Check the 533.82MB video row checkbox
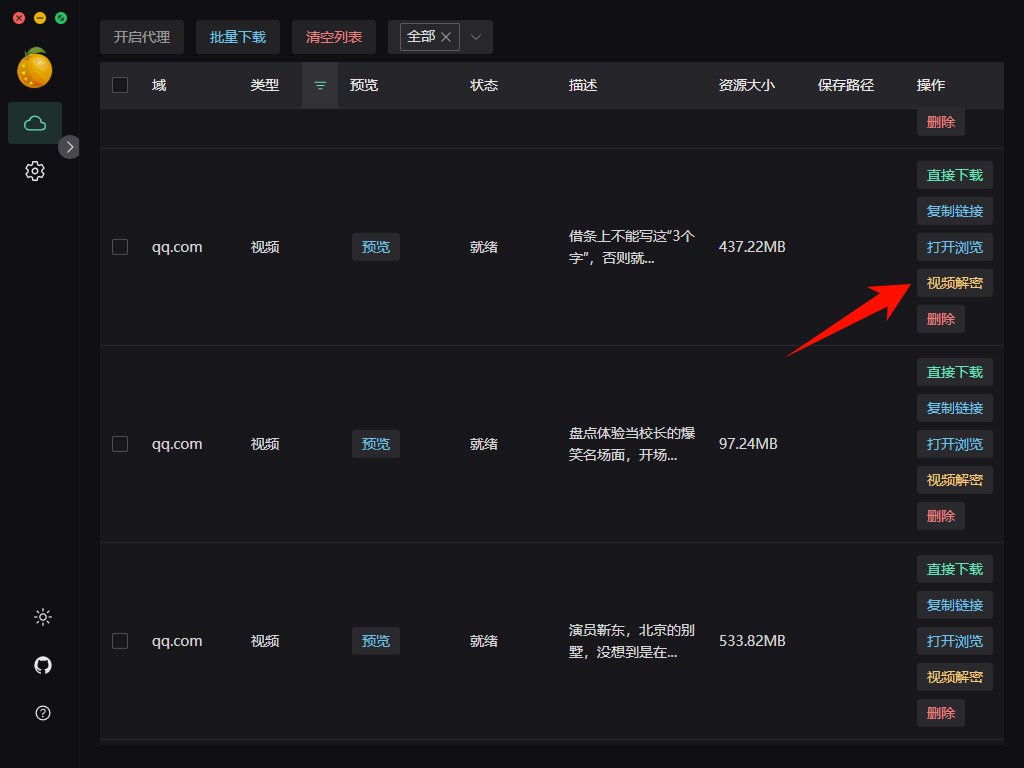1024x768 pixels. (x=120, y=641)
